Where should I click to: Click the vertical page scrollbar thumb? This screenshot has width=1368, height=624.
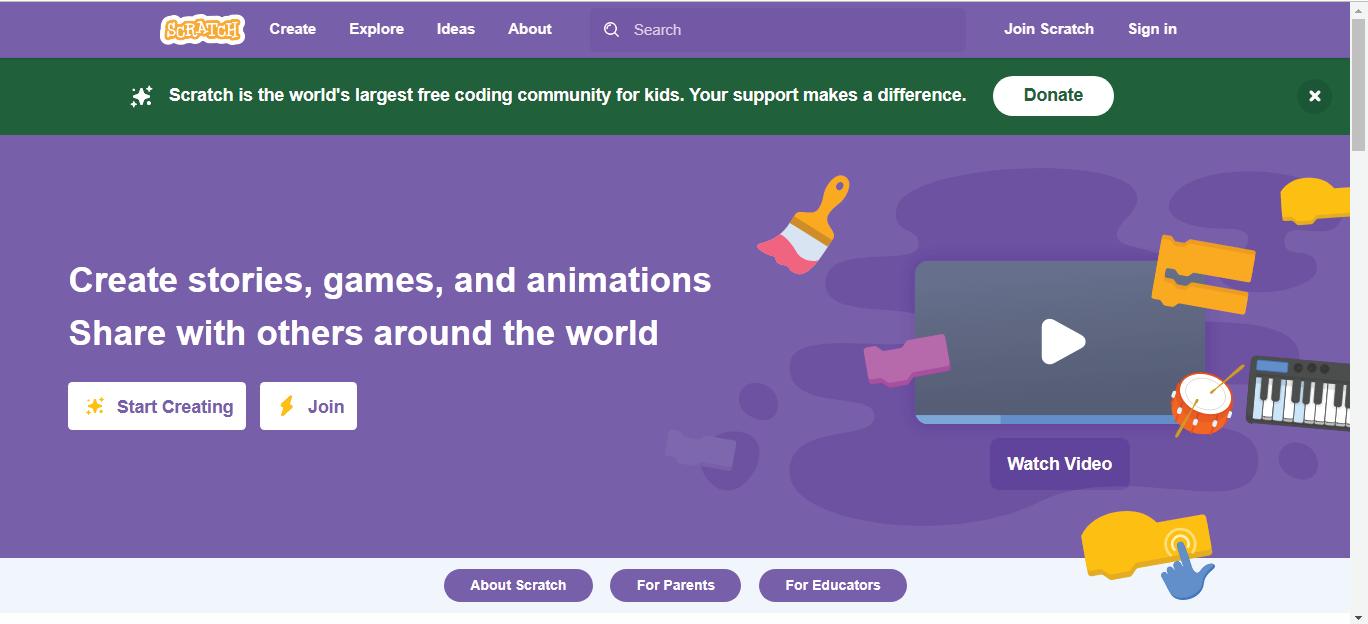[1359, 84]
